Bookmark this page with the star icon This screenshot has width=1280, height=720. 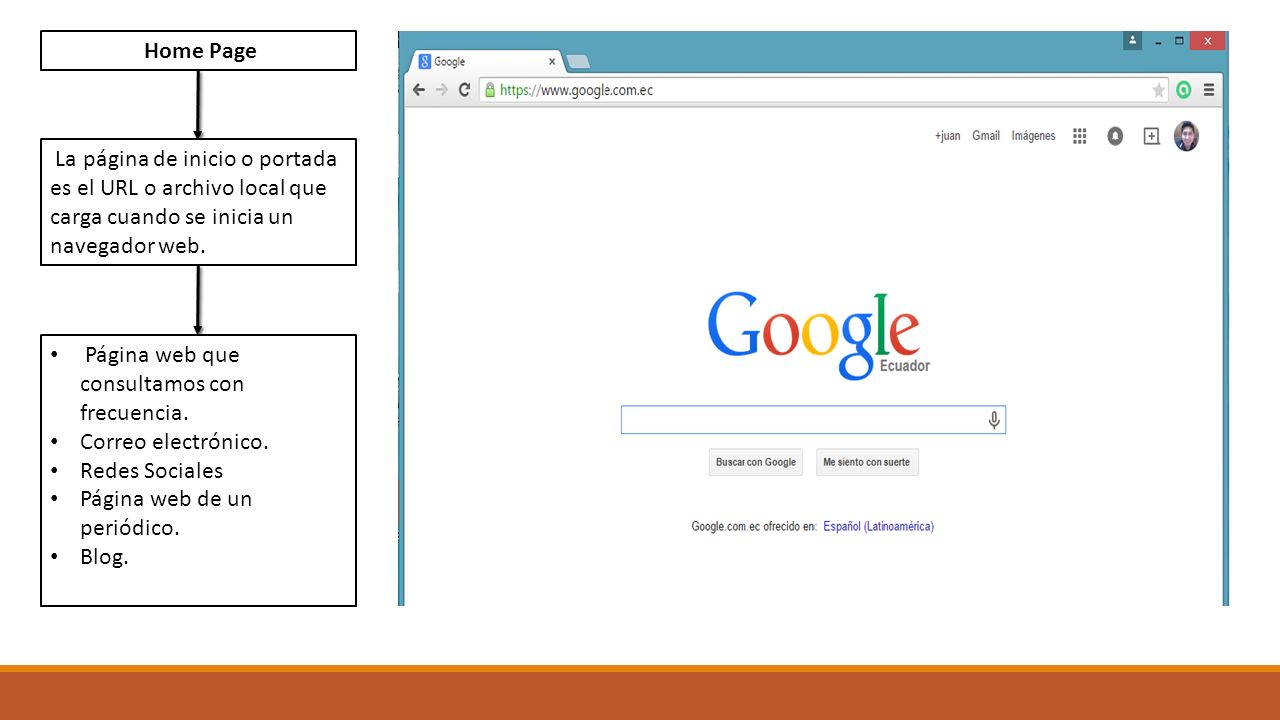tap(1159, 90)
